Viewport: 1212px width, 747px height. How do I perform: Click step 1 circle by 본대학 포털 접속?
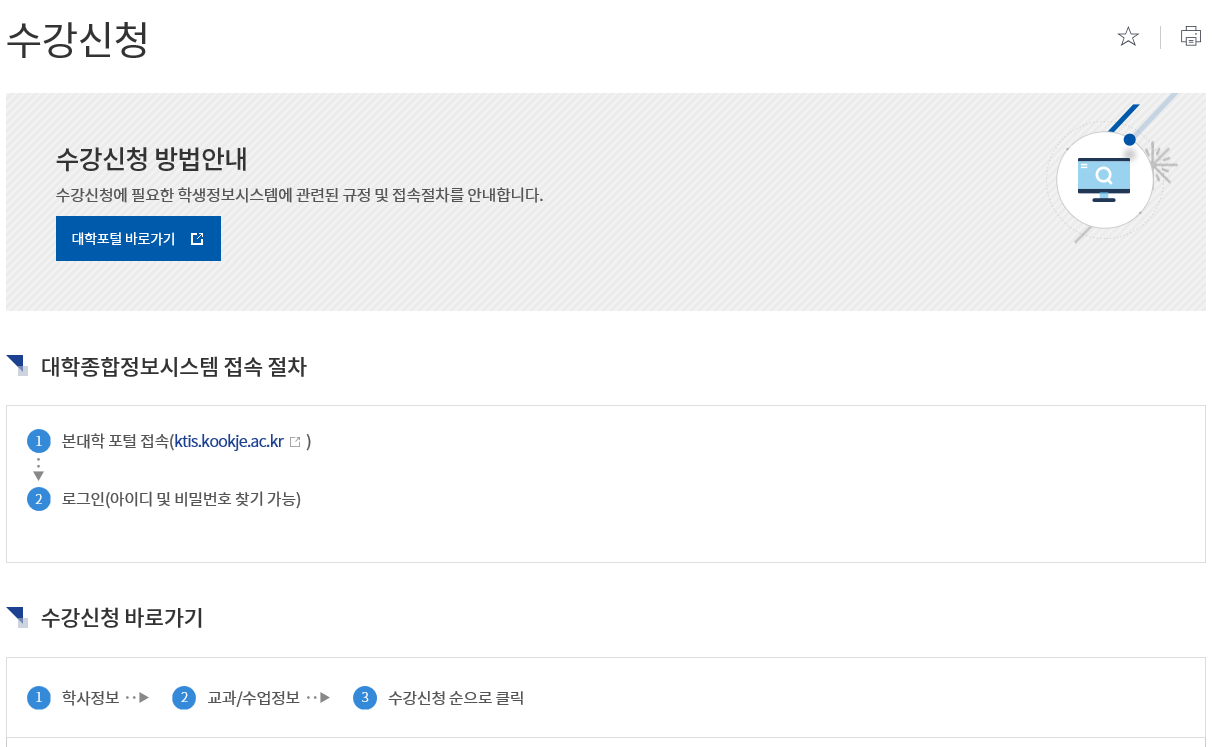38,441
